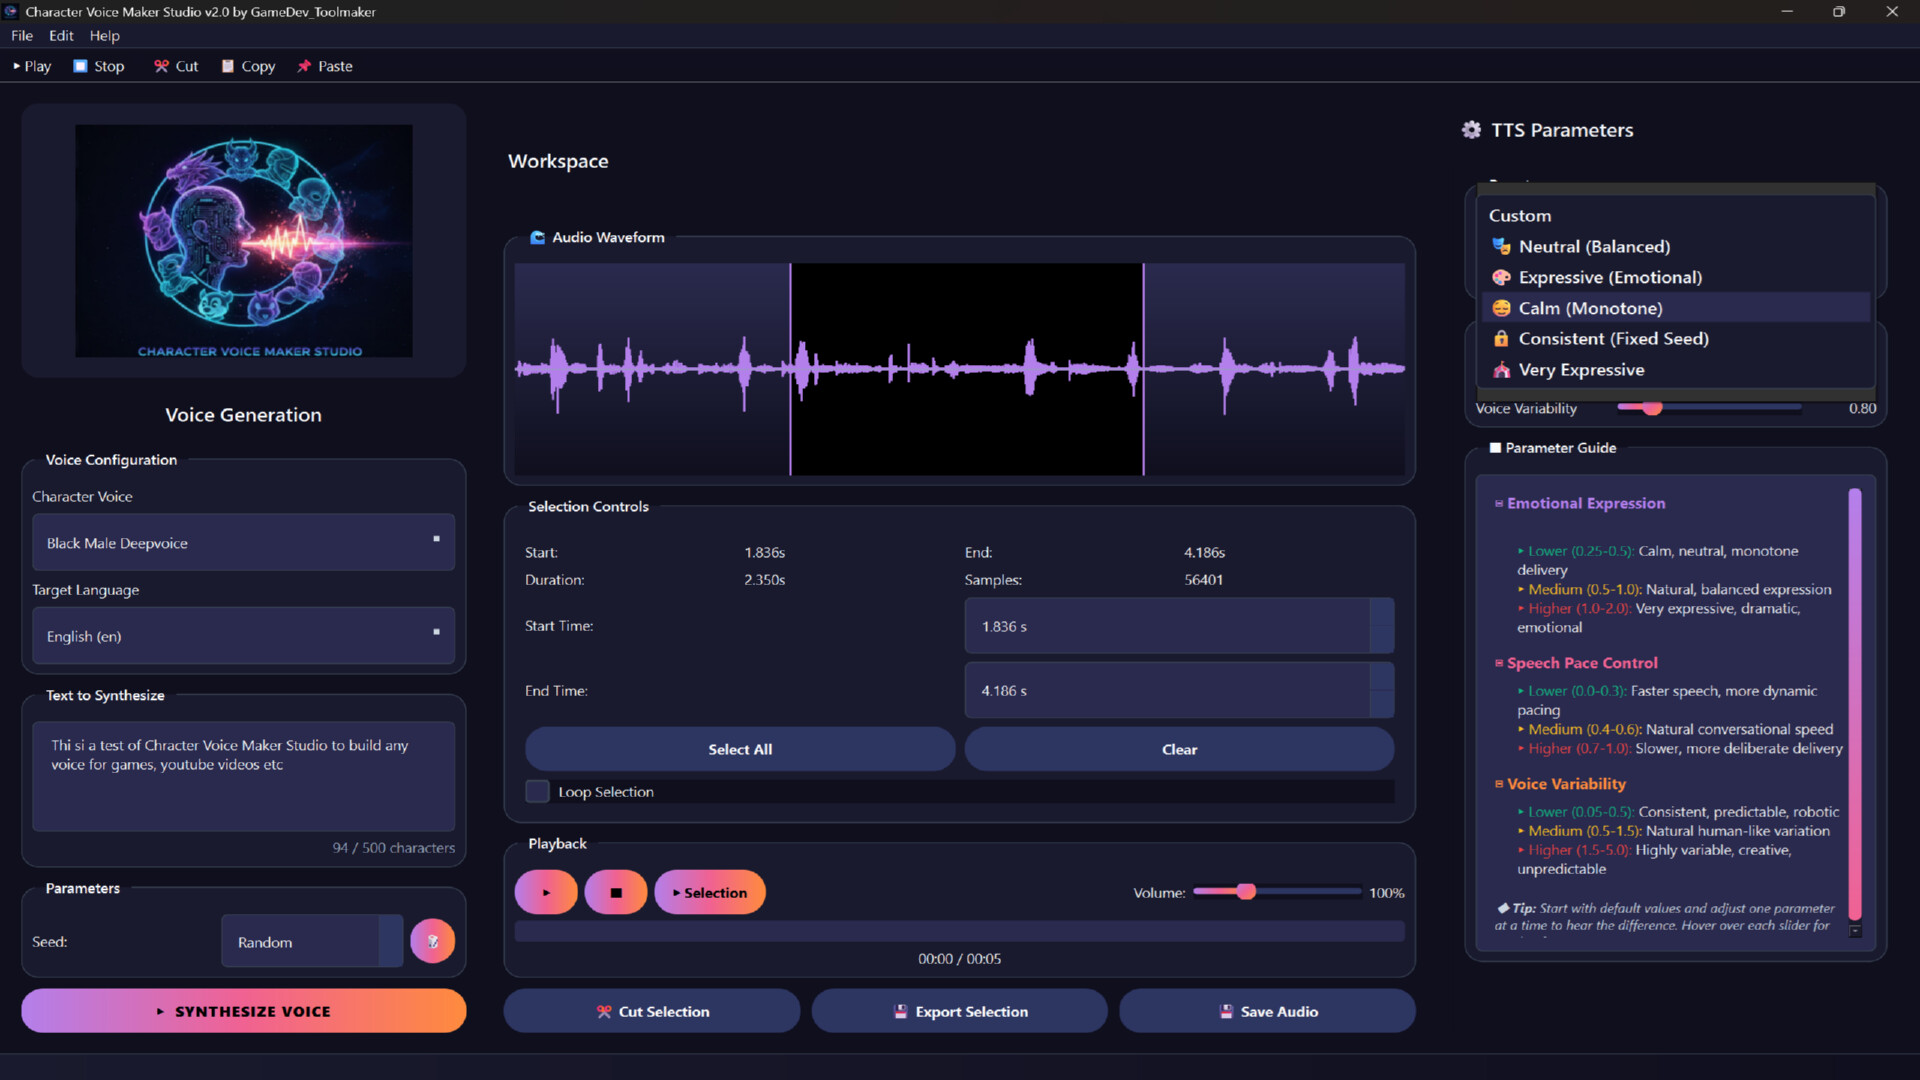The height and width of the screenshot is (1080, 1920).
Task: Open the Target Language dropdown
Action: [243, 635]
